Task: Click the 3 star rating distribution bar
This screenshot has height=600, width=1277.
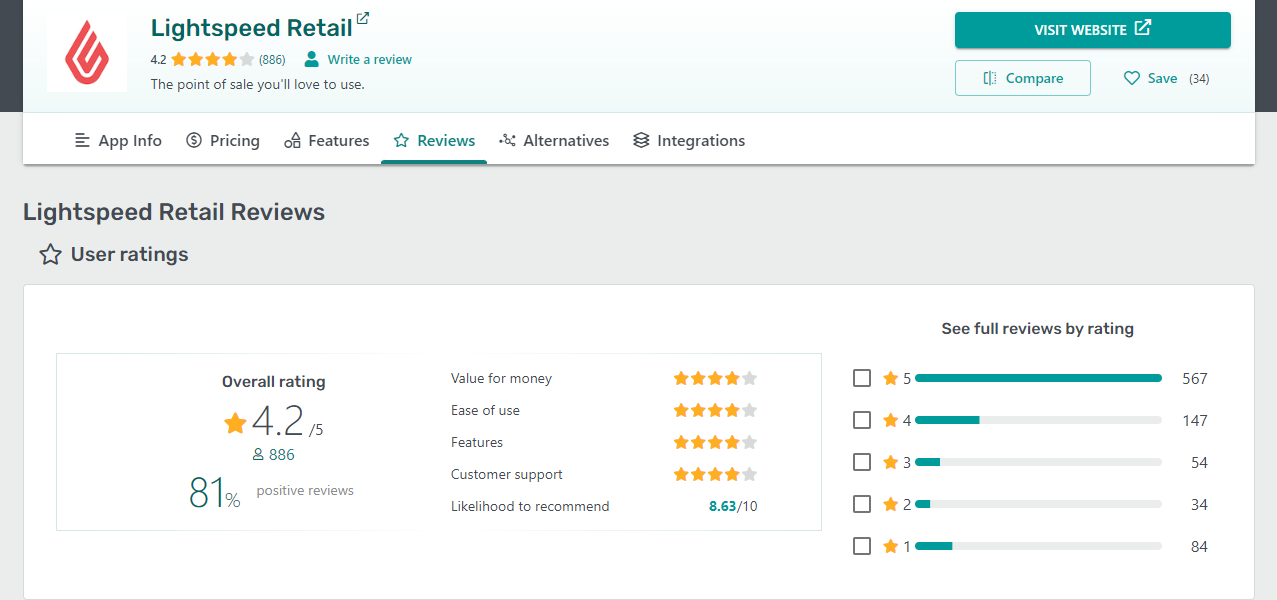Action: pyautogui.click(x=1038, y=462)
